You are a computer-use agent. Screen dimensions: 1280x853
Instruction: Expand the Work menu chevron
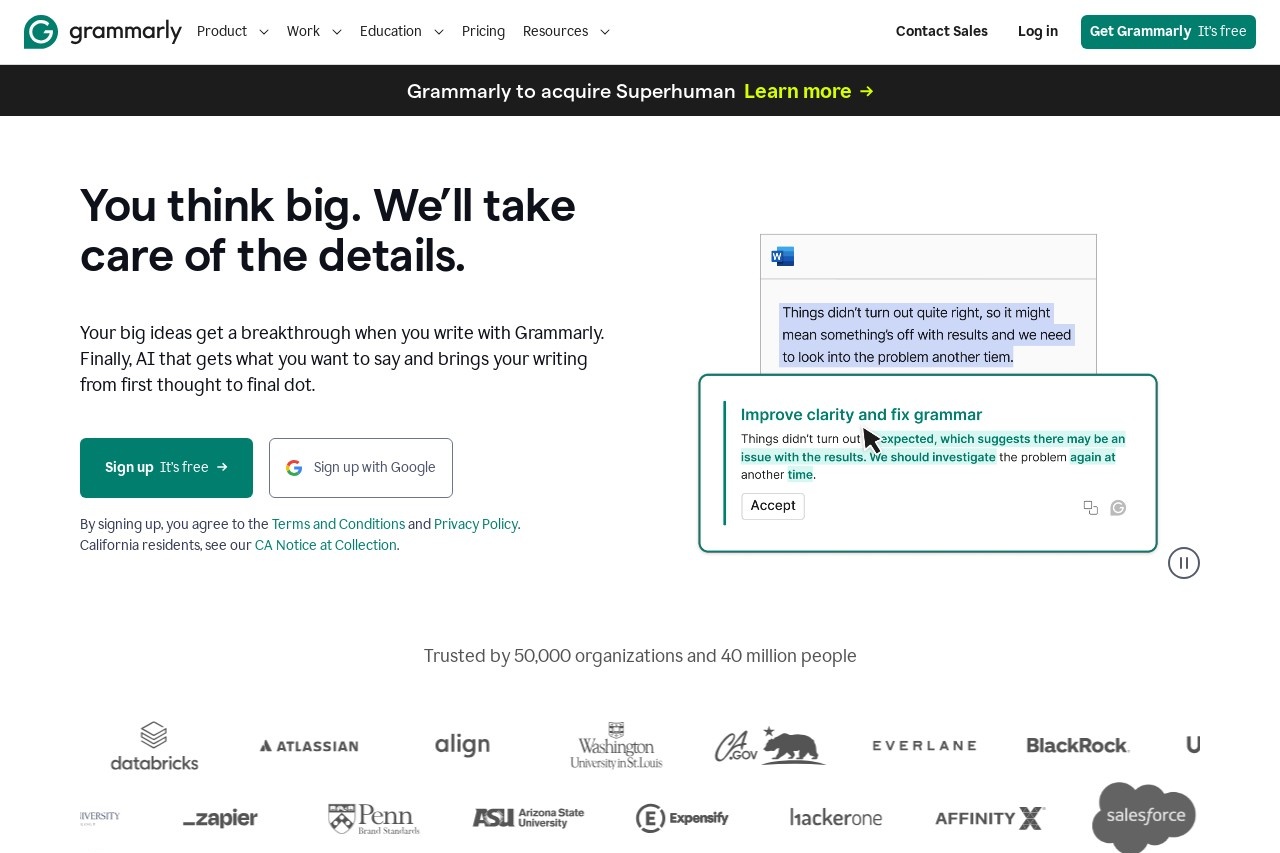pos(337,32)
